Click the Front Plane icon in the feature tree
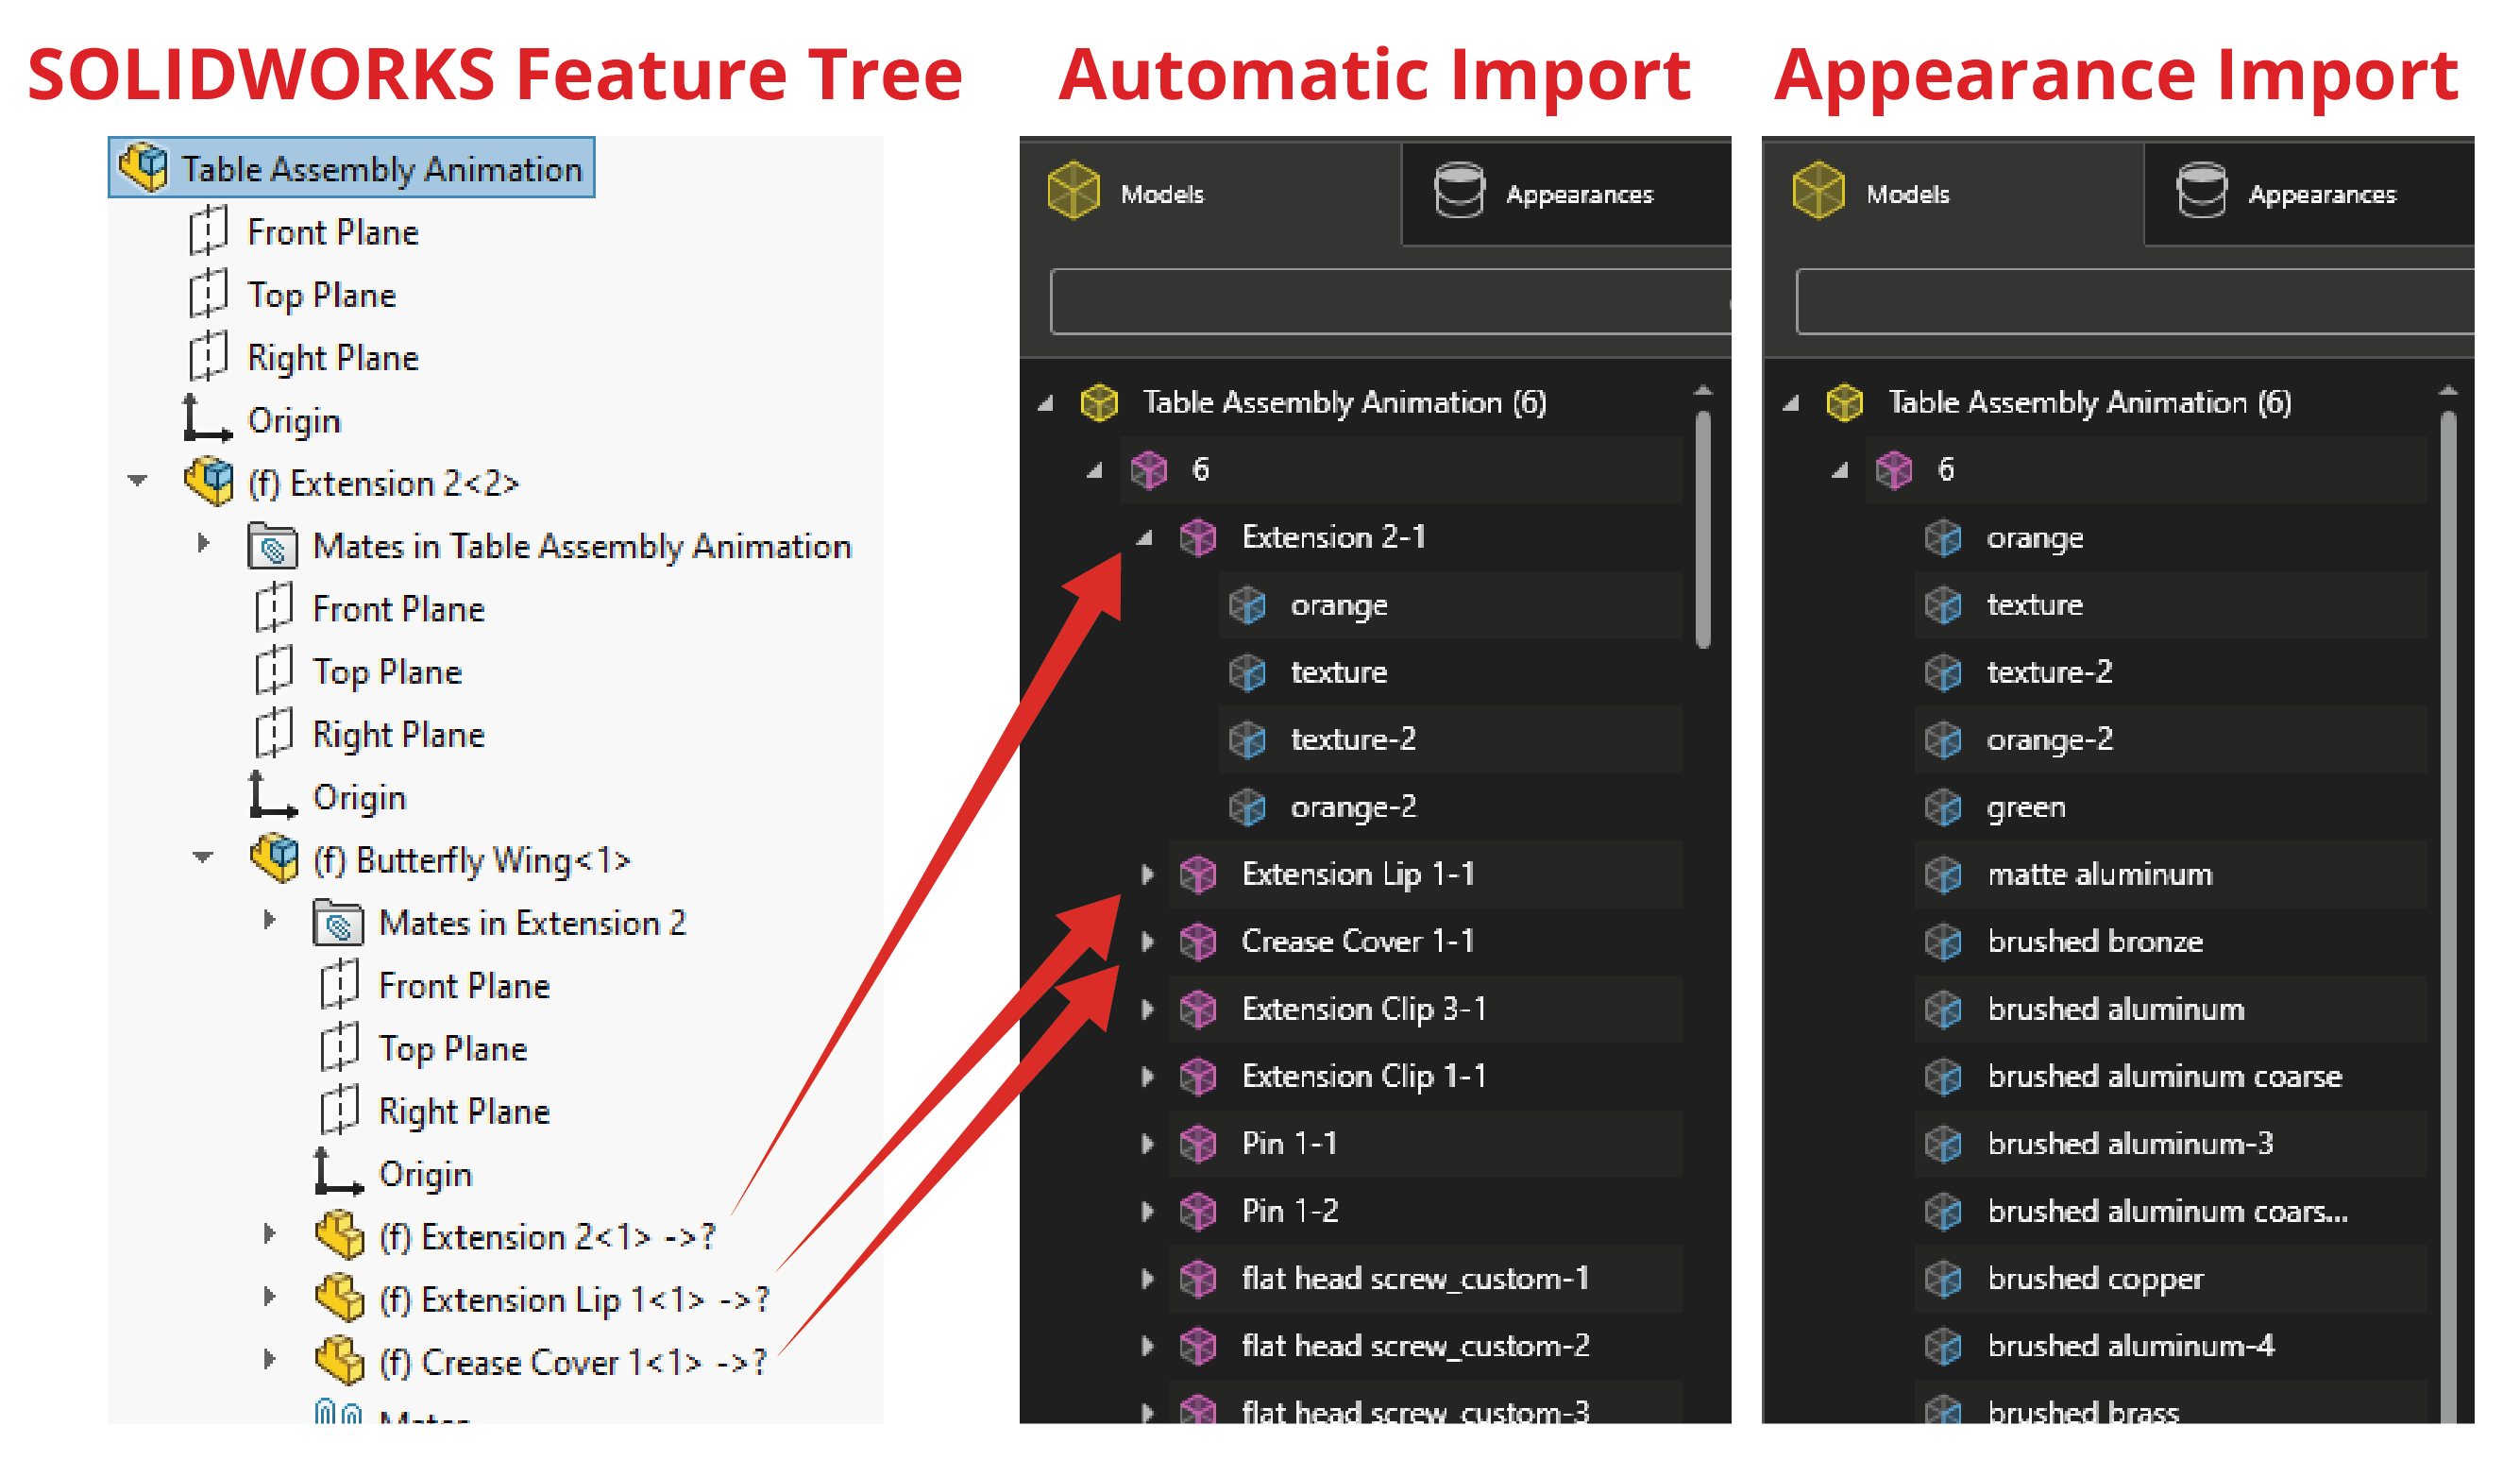Image resolution: width=2520 pixels, height=1460 pixels. pyautogui.click(x=208, y=231)
